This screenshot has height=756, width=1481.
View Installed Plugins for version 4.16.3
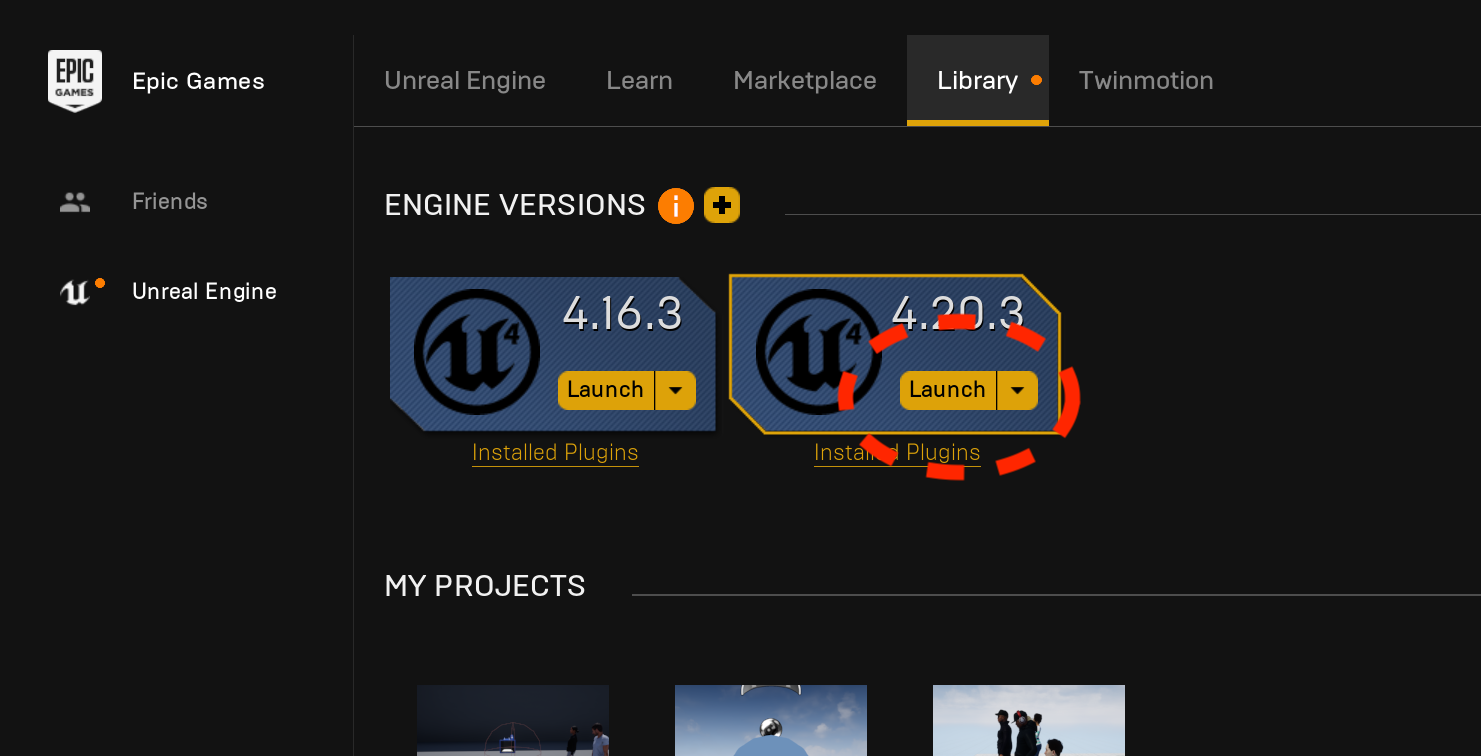tap(555, 452)
